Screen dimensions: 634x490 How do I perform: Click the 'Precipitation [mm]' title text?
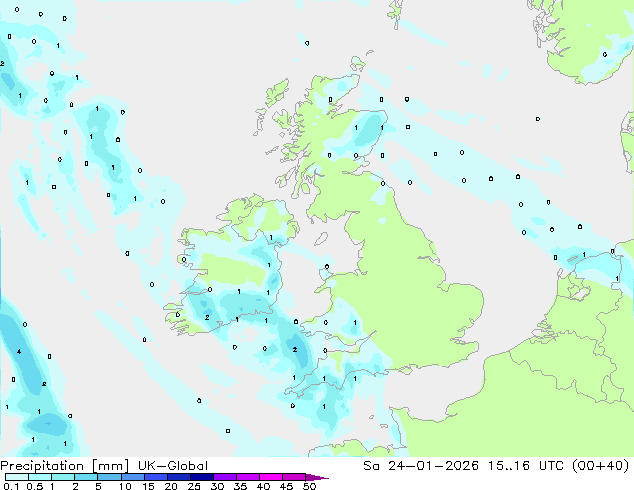(64, 466)
